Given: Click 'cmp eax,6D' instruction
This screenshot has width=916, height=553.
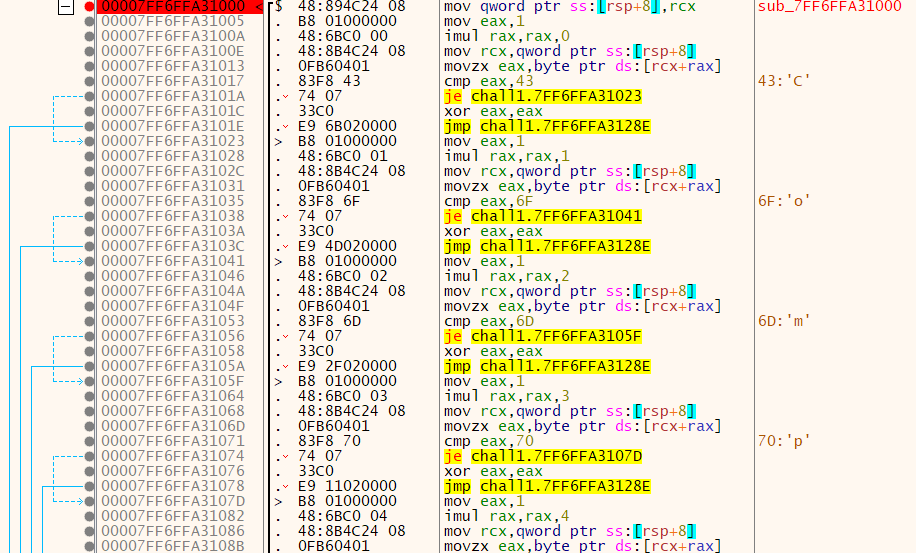Looking at the screenshot, I should click(x=488, y=321).
